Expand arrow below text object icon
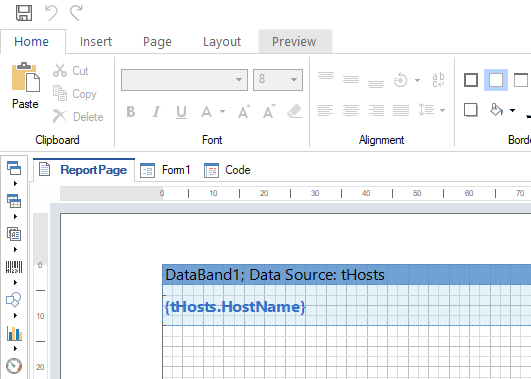 (15, 250)
